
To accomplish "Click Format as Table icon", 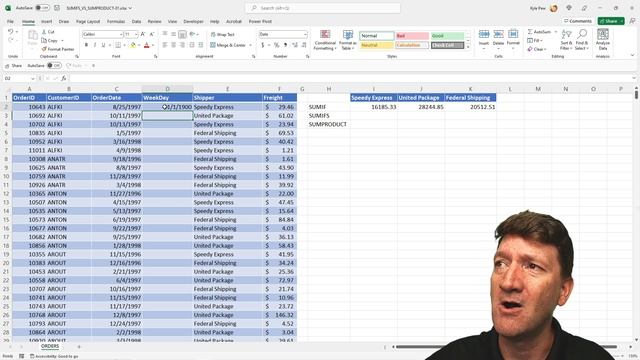I will coord(348,35).
